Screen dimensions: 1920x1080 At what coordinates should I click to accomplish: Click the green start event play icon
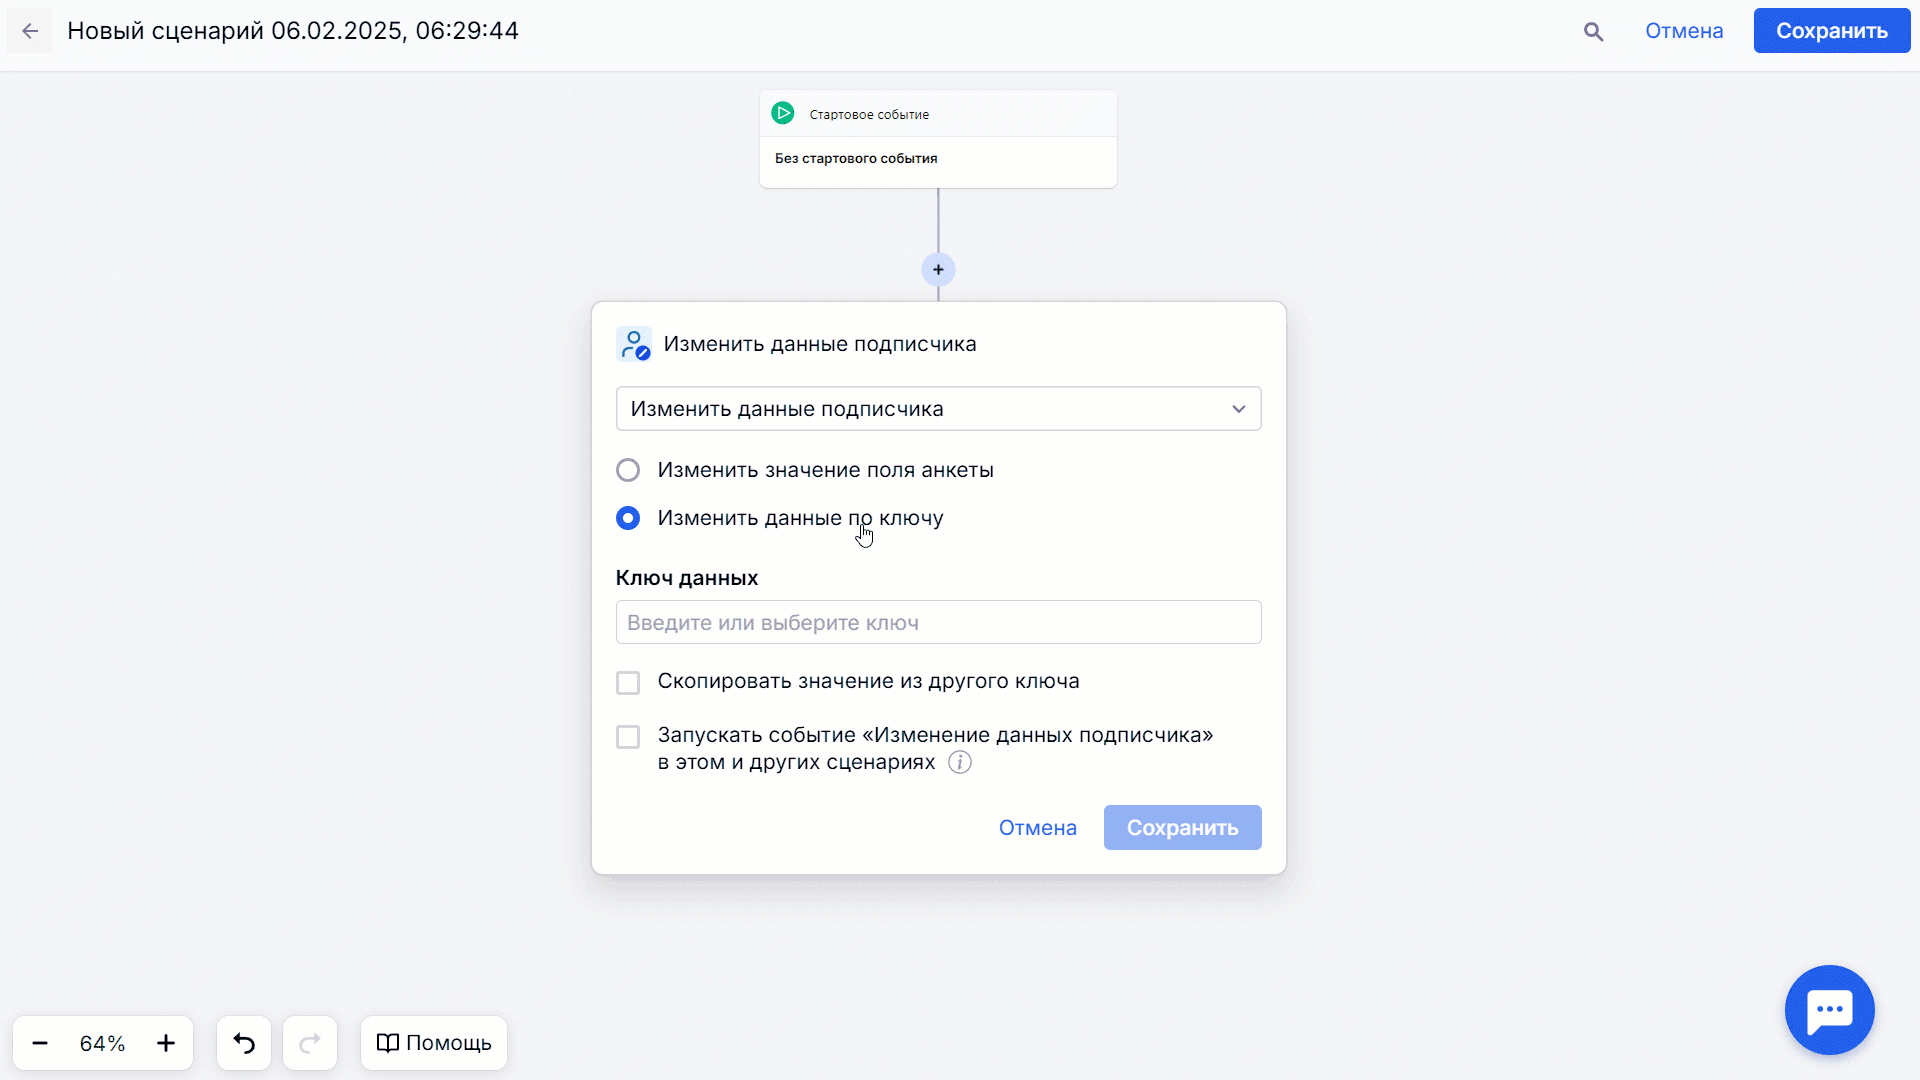coord(783,113)
